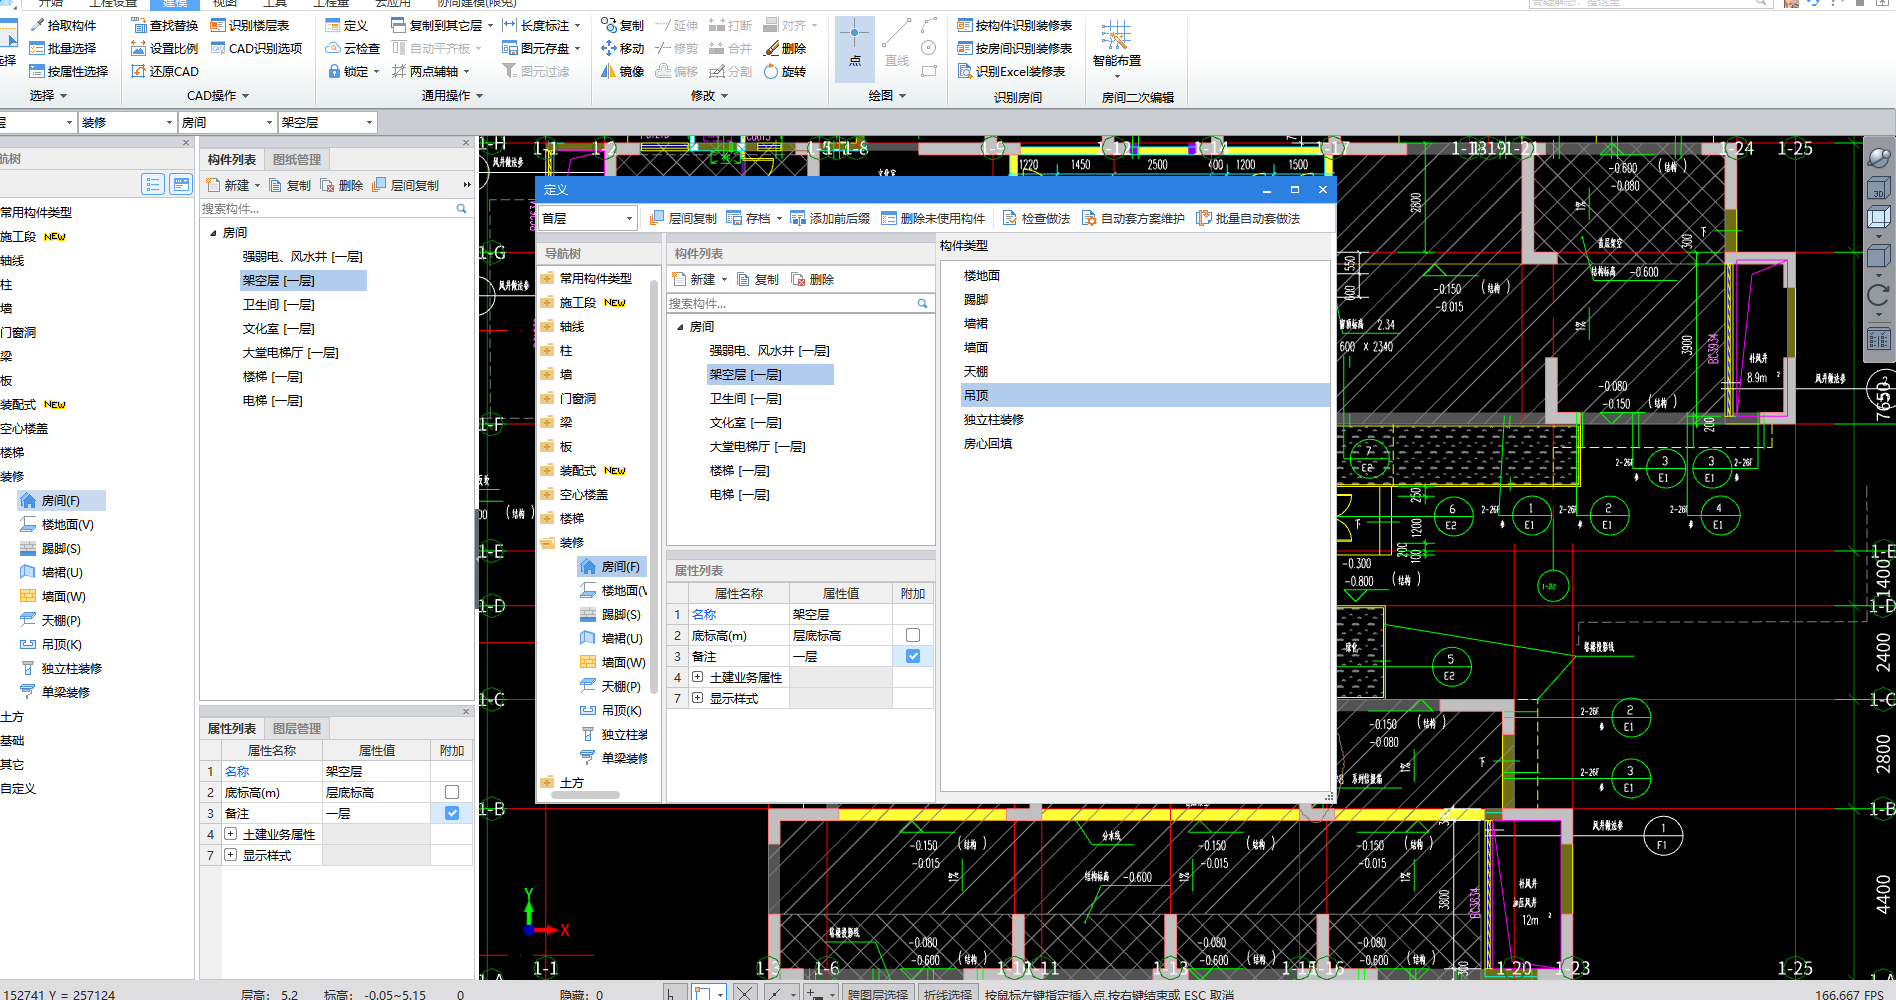This screenshot has width=1896, height=1000.
Task: Click 旋转 rotate tool
Action: [x=785, y=71]
